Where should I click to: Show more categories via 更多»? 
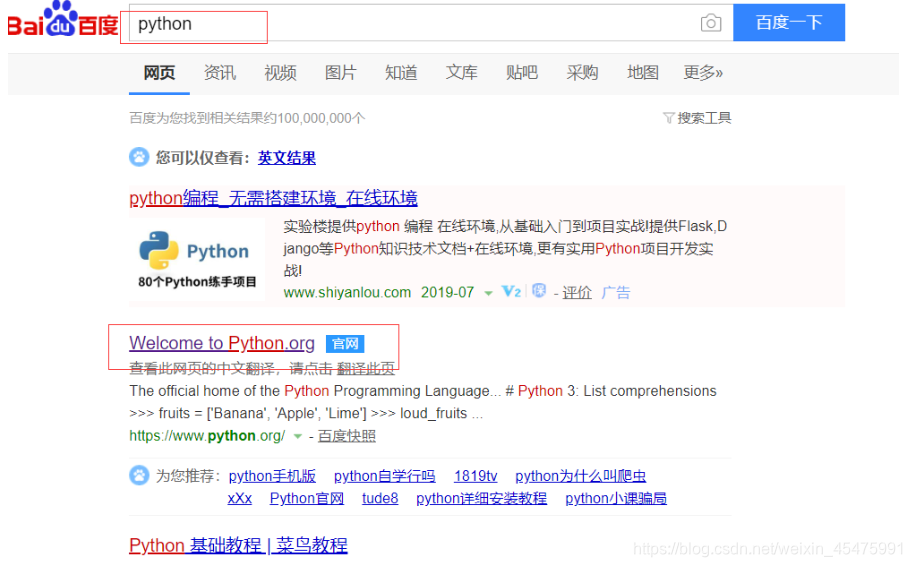pyautogui.click(x=703, y=73)
